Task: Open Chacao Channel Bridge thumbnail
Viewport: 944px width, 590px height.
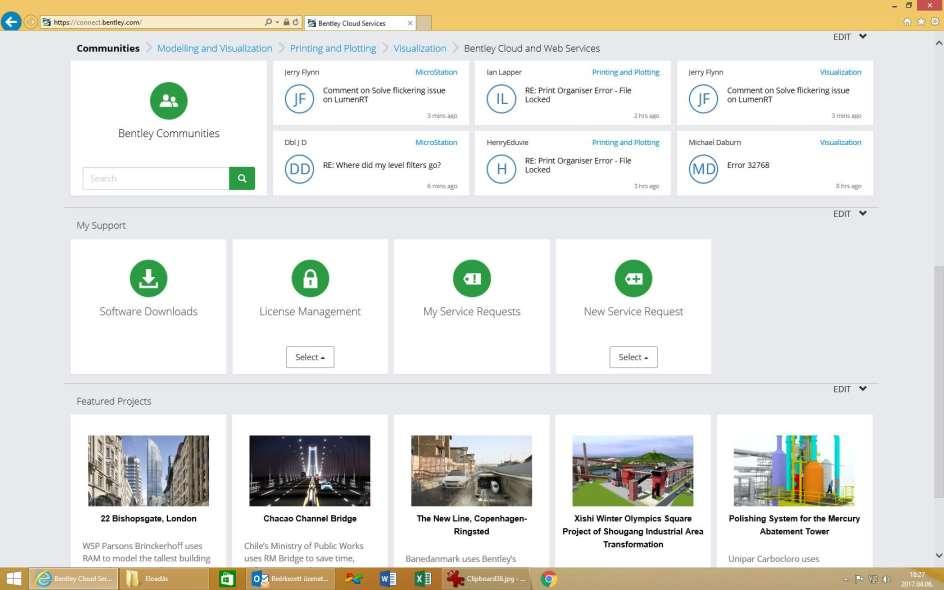Action: pos(310,471)
